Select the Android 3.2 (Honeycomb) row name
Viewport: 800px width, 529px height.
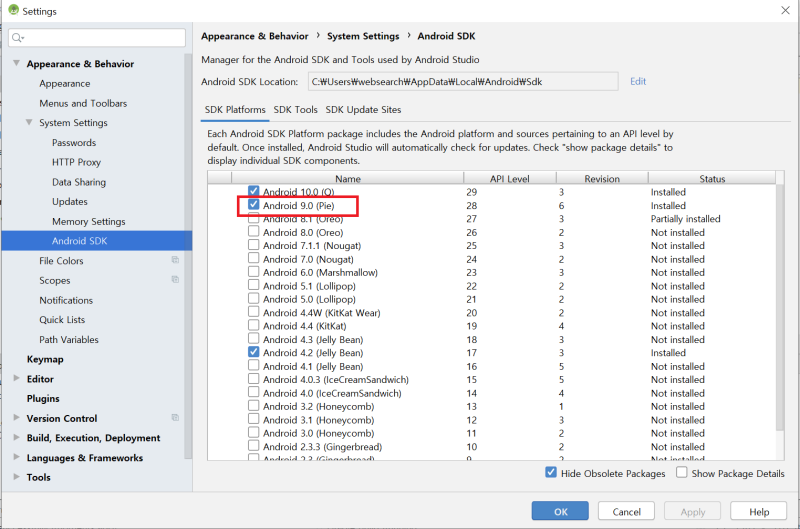pyautogui.click(x=318, y=407)
